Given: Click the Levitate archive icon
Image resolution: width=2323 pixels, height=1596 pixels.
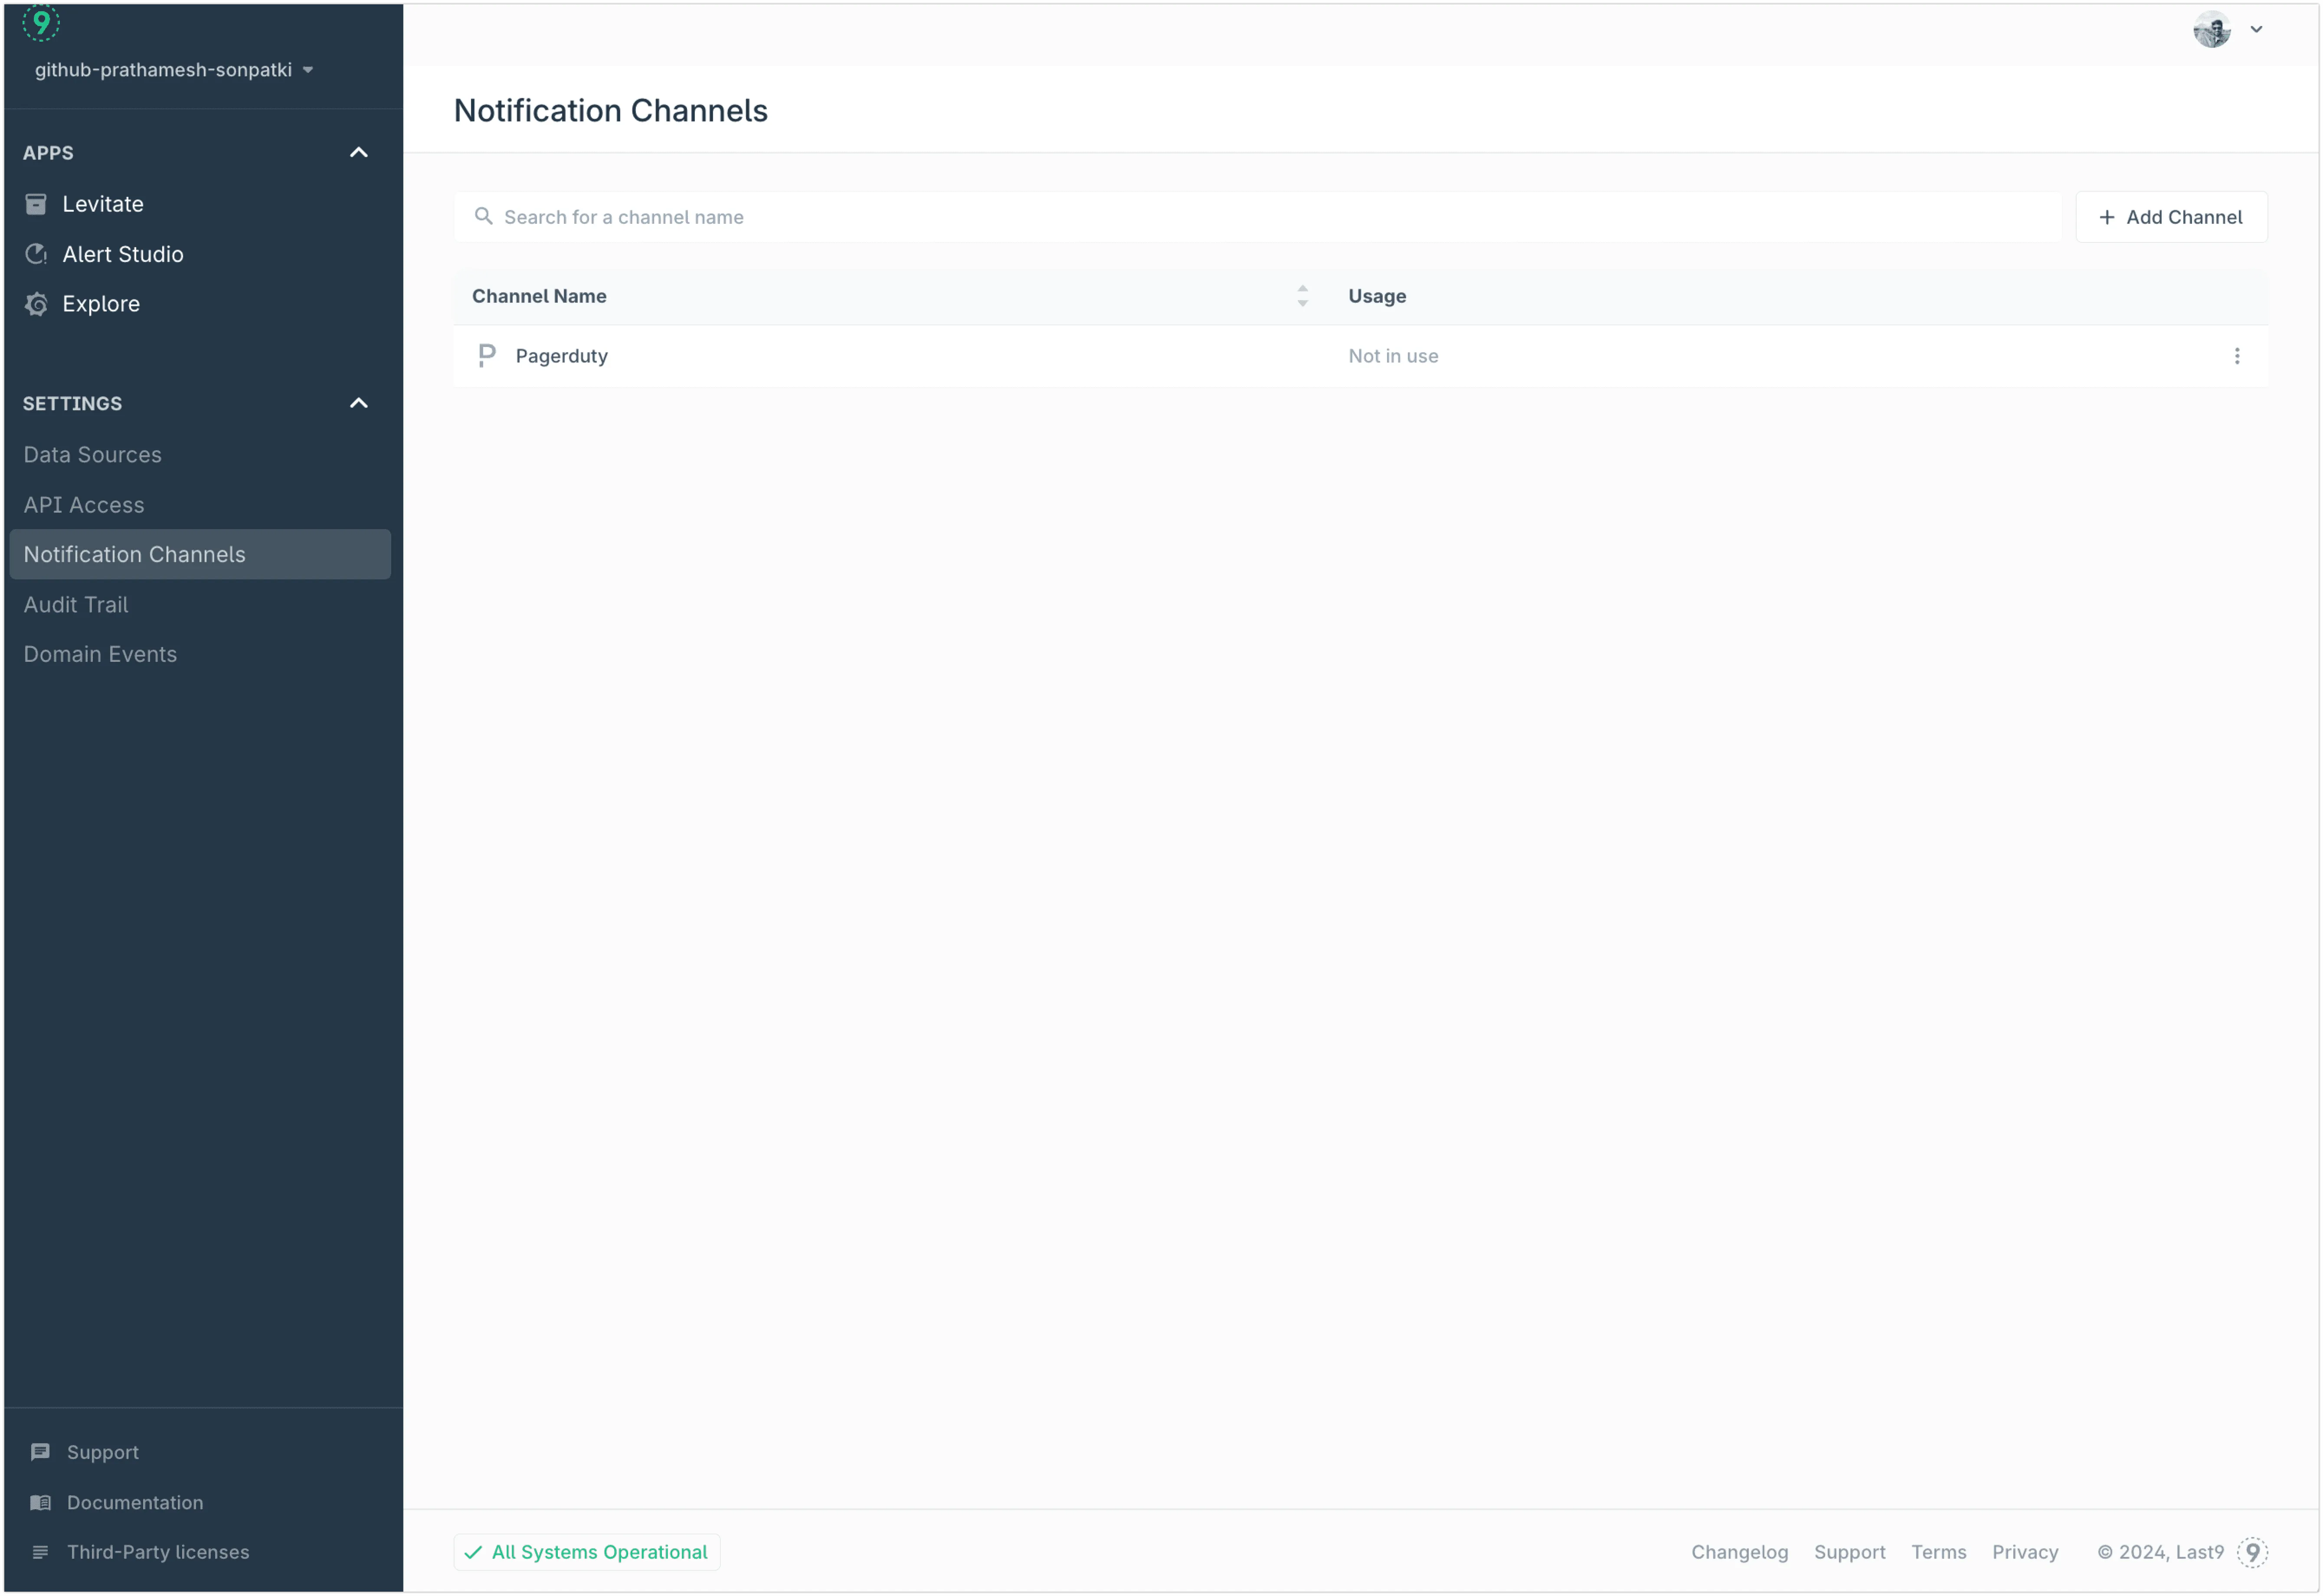Looking at the screenshot, I should [x=36, y=204].
